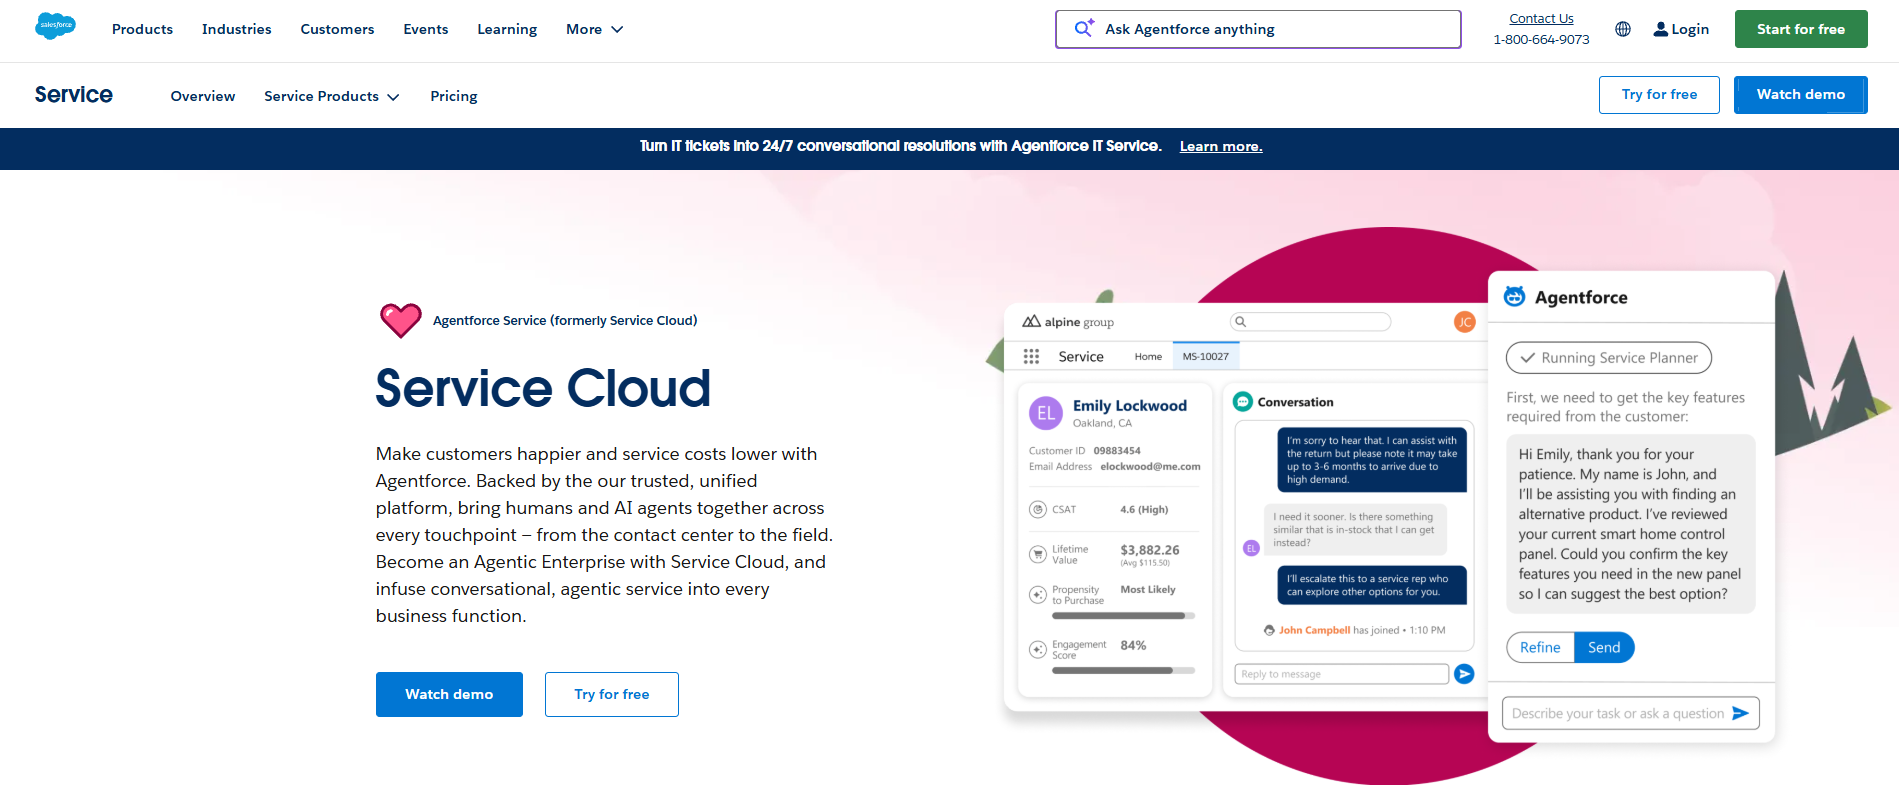Click the Engagement Score icon
1899x802 pixels.
point(1038,650)
